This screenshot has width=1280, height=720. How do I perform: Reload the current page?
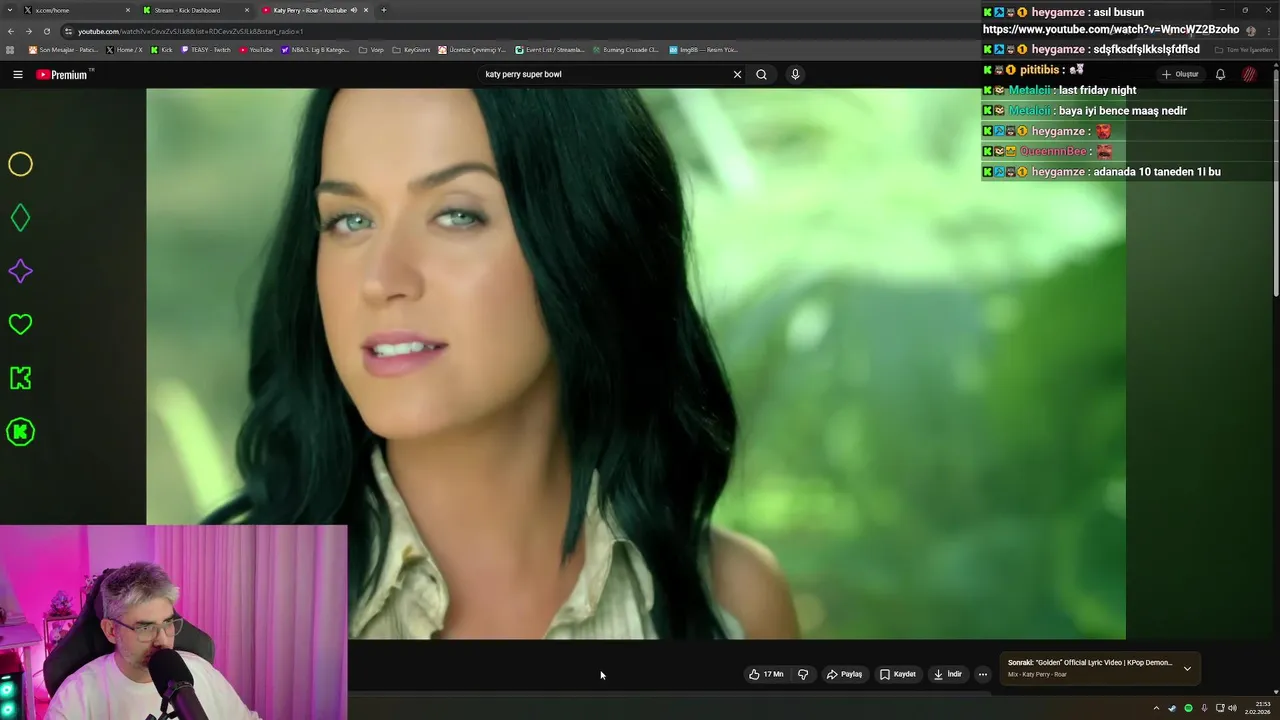tap(46, 31)
